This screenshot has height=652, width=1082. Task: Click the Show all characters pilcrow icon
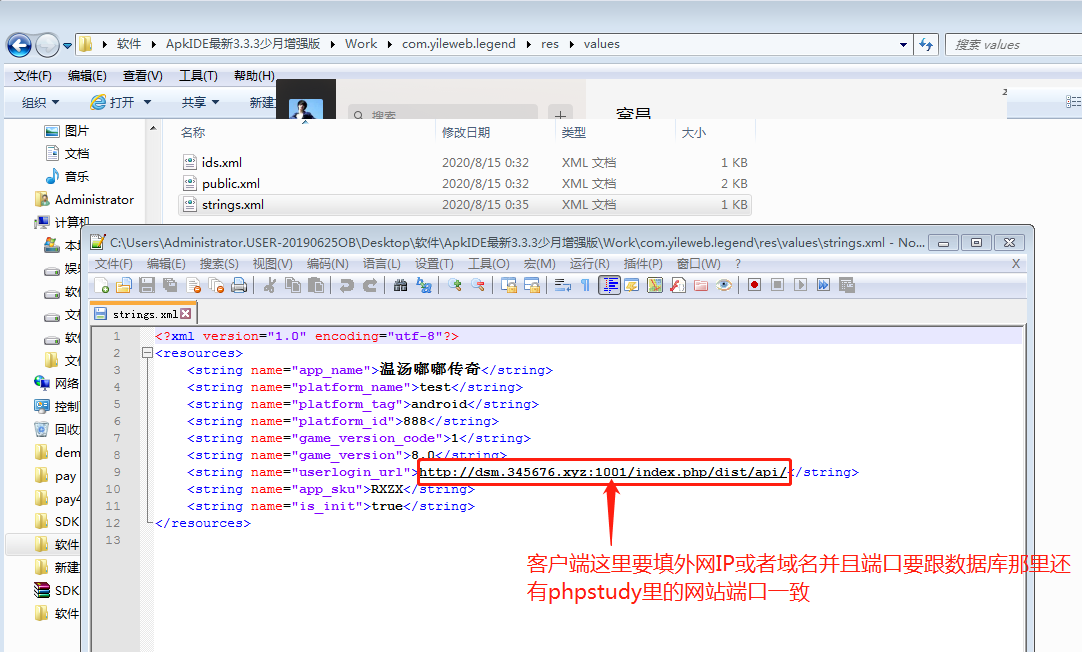pos(586,285)
